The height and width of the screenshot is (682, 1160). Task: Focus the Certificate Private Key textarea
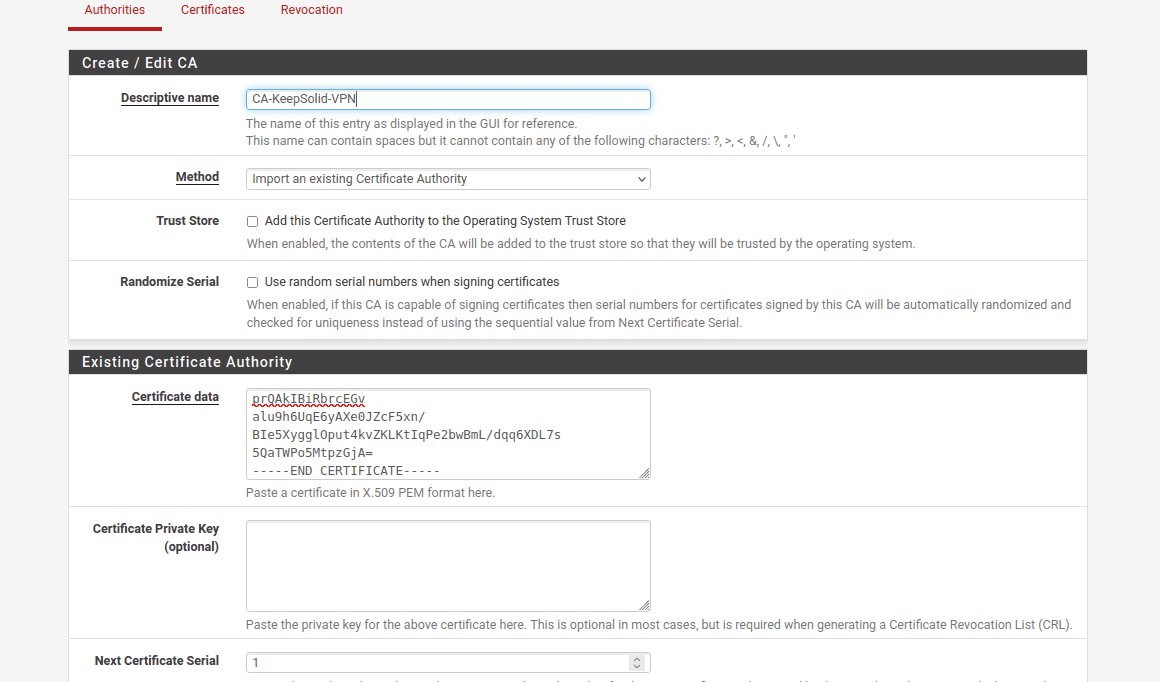point(448,565)
